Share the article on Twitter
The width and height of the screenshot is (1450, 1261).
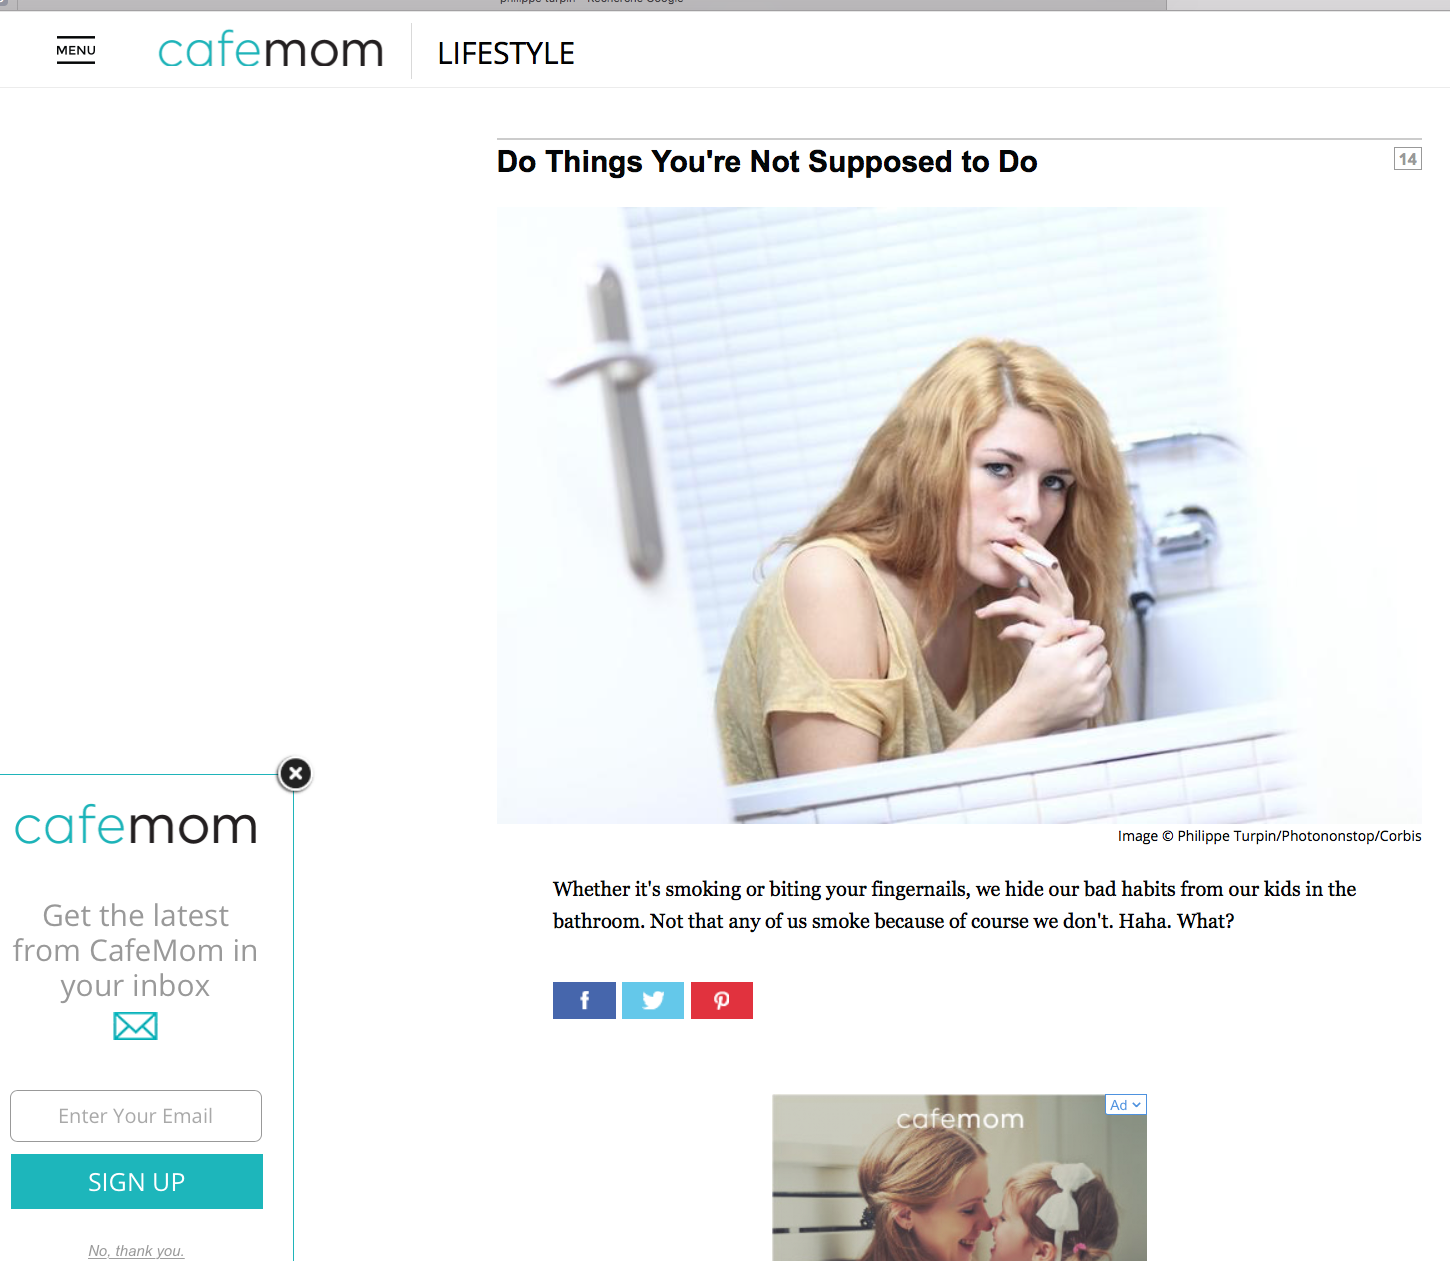(x=653, y=1000)
